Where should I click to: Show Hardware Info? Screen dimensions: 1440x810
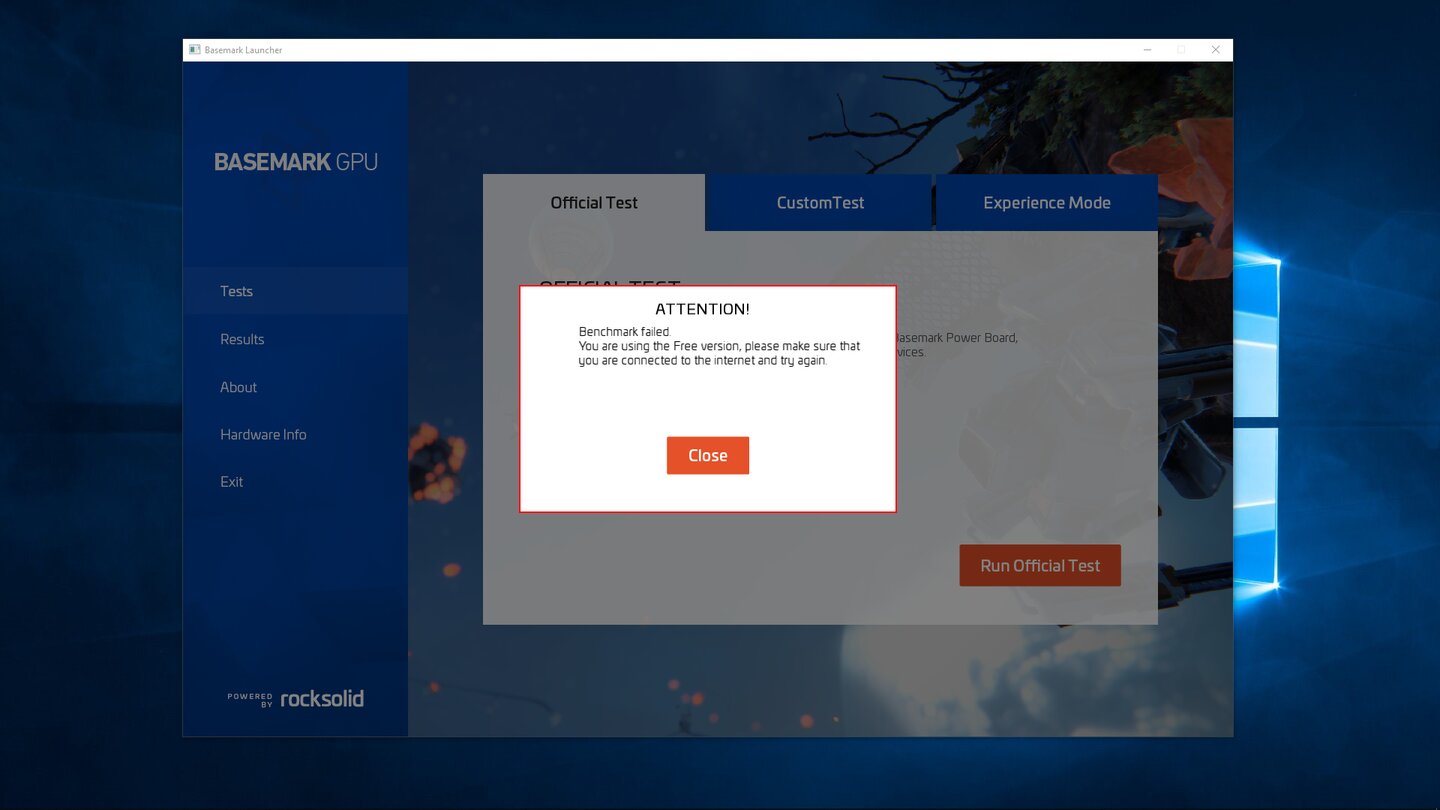[x=263, y=434]
